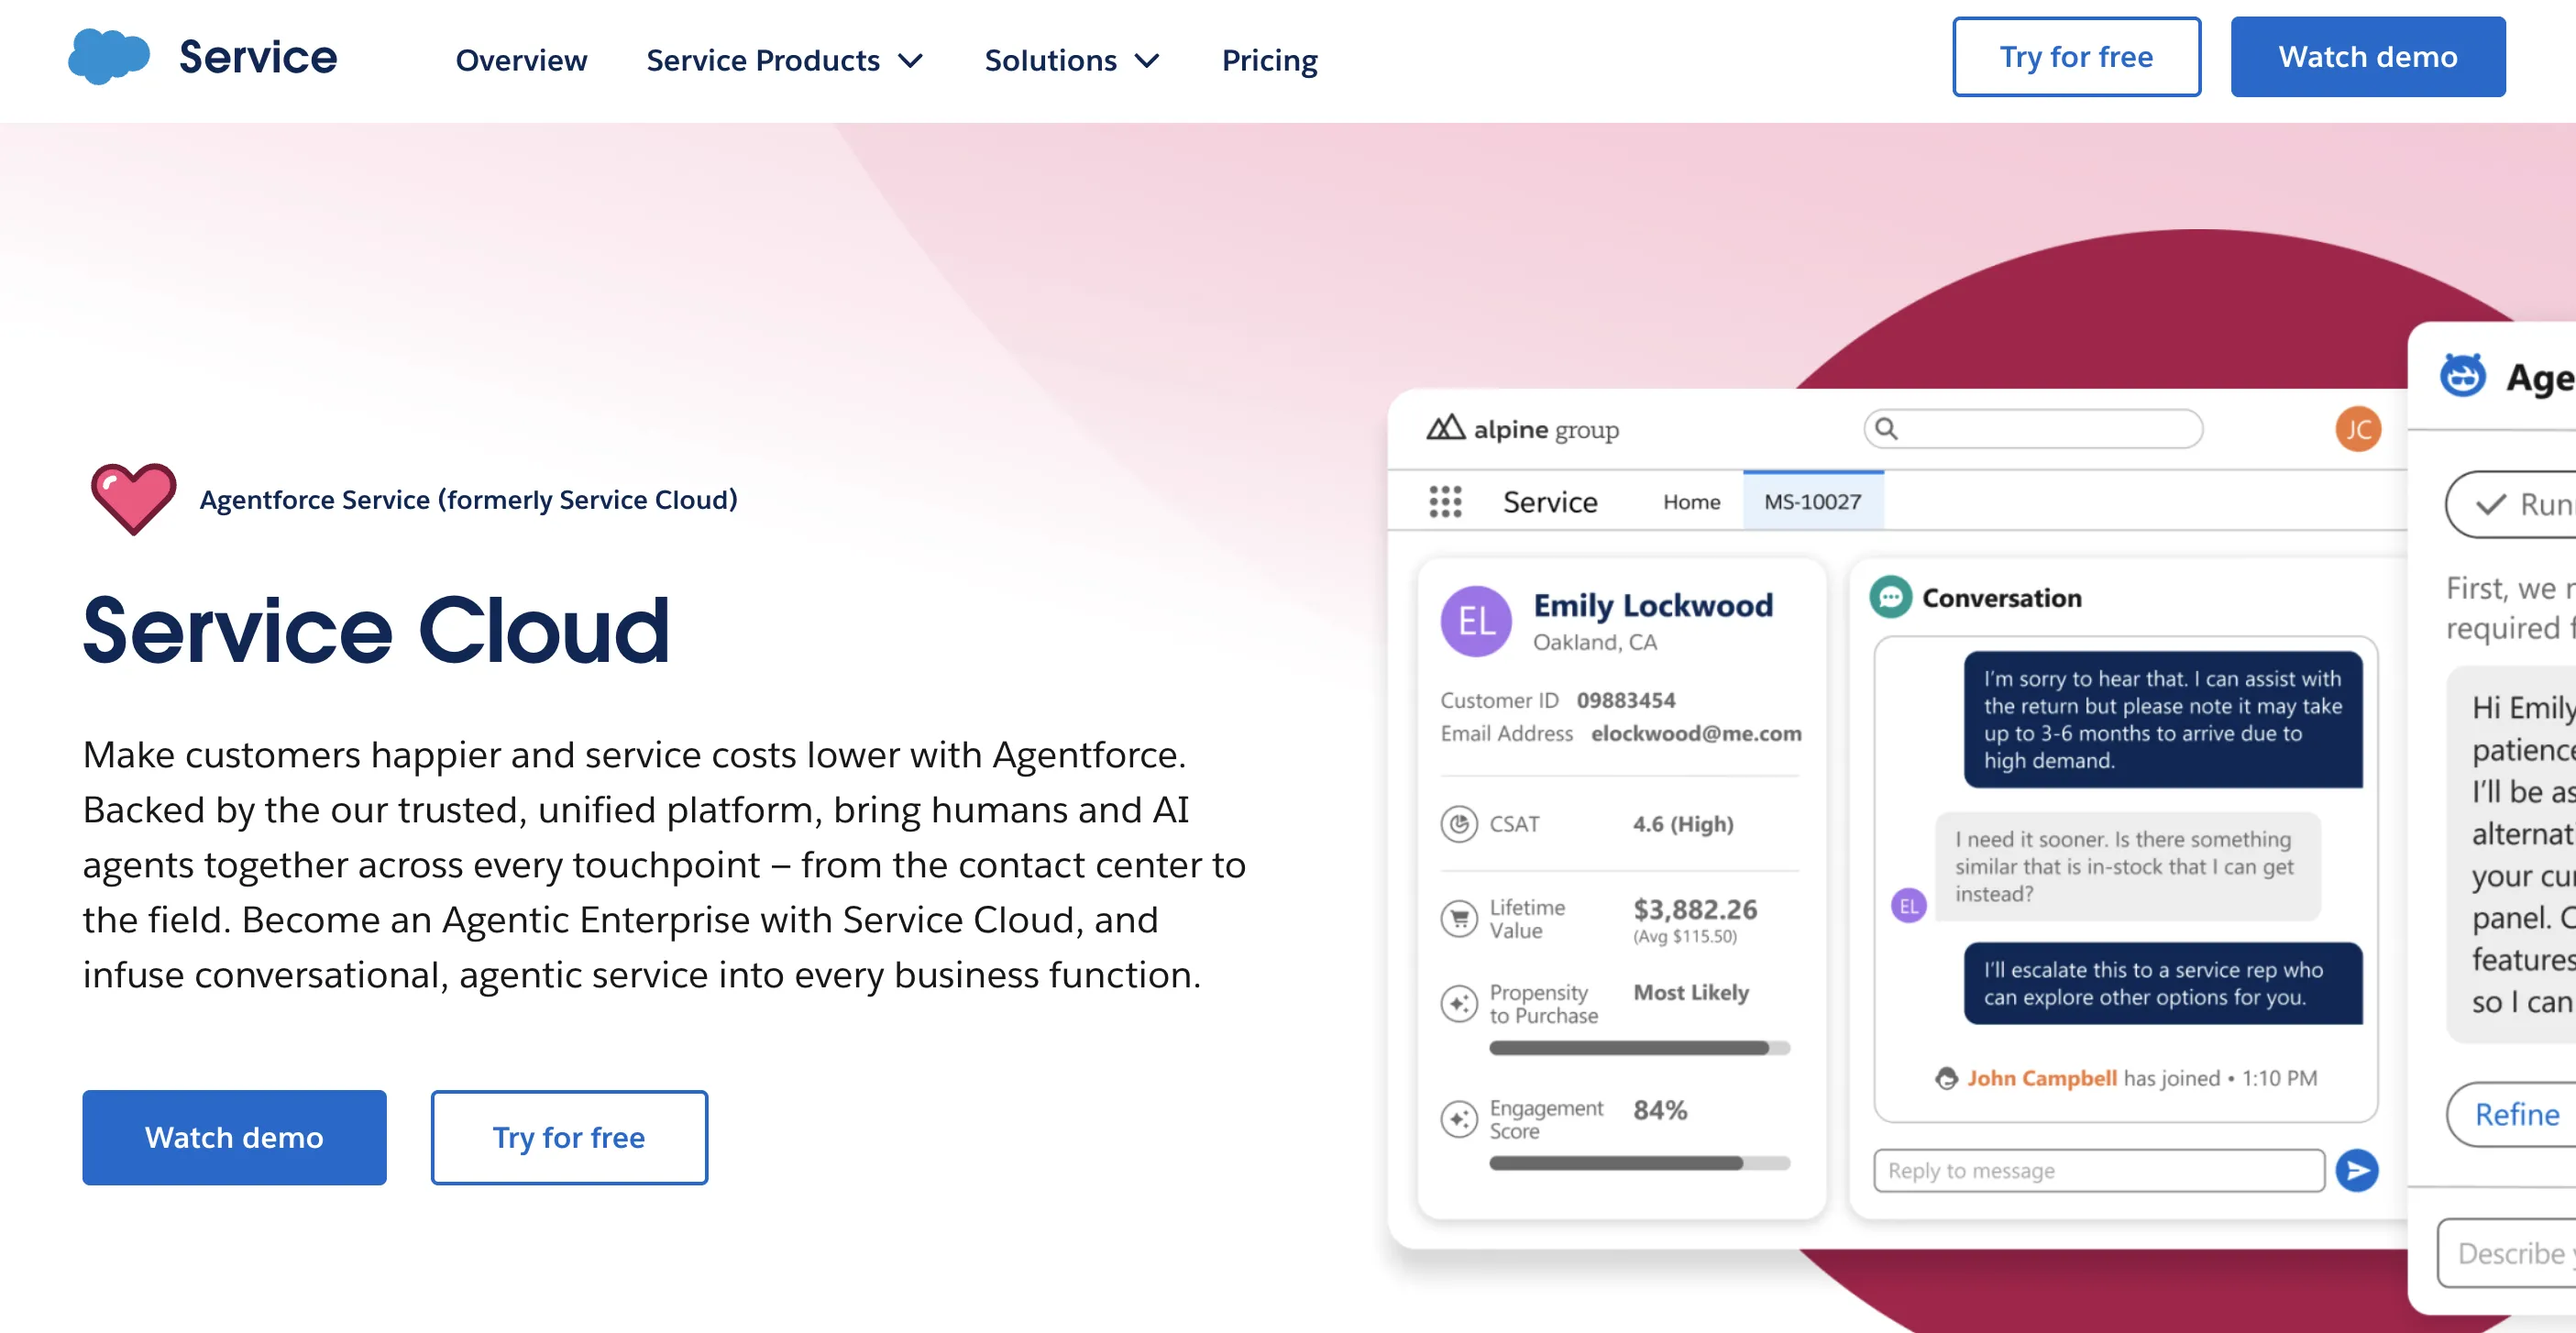2576x1333 pixels.
Task: Click the email elockwood@me.com
Action: tap(1696, 733)
